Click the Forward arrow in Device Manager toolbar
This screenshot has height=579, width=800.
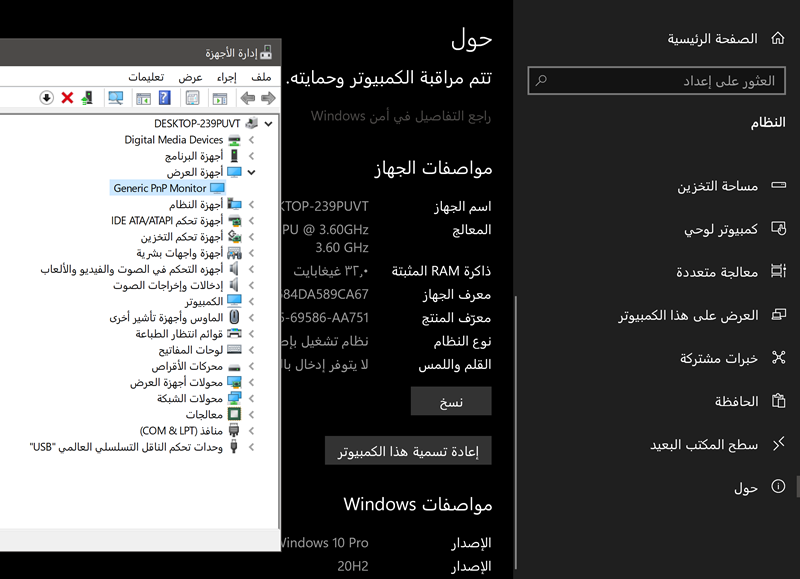pyautogui.click(x=268, y=98)
